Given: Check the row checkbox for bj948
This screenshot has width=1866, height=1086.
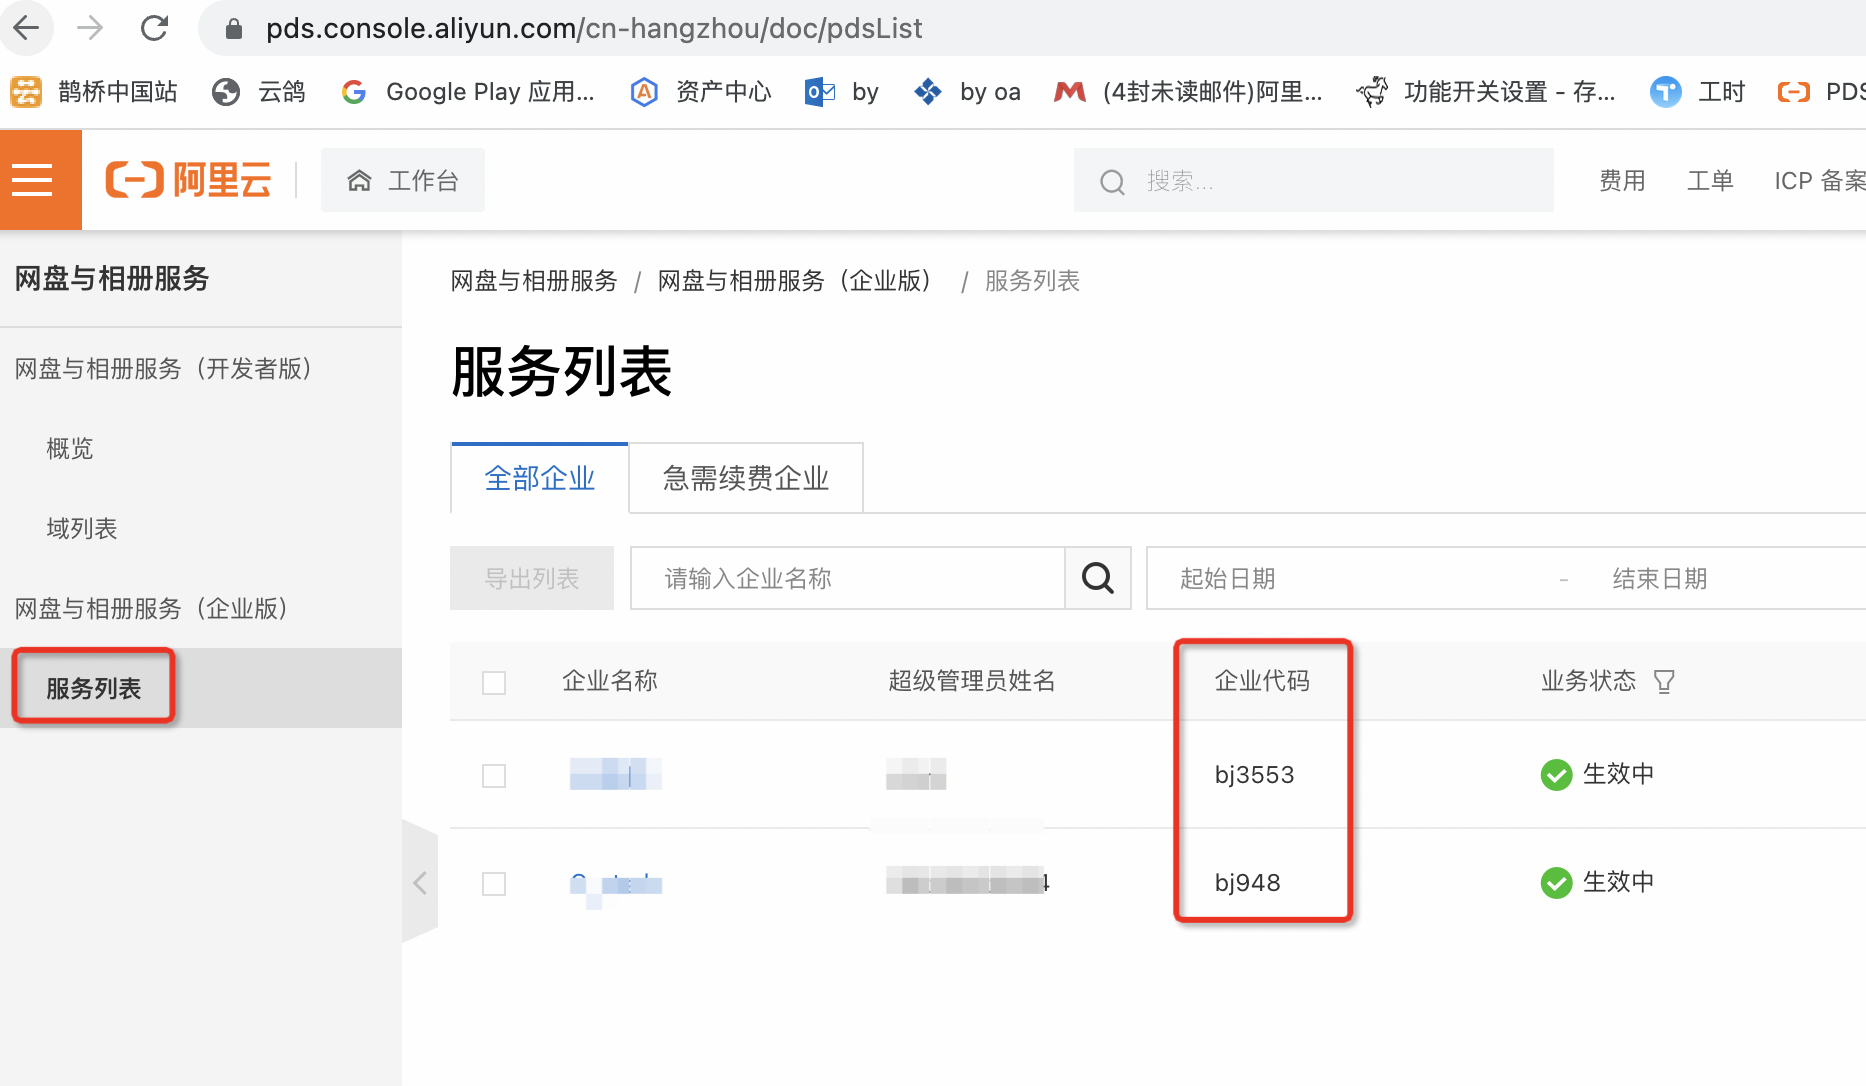Looking at the screenshot, I should click(x=494, y=884).
